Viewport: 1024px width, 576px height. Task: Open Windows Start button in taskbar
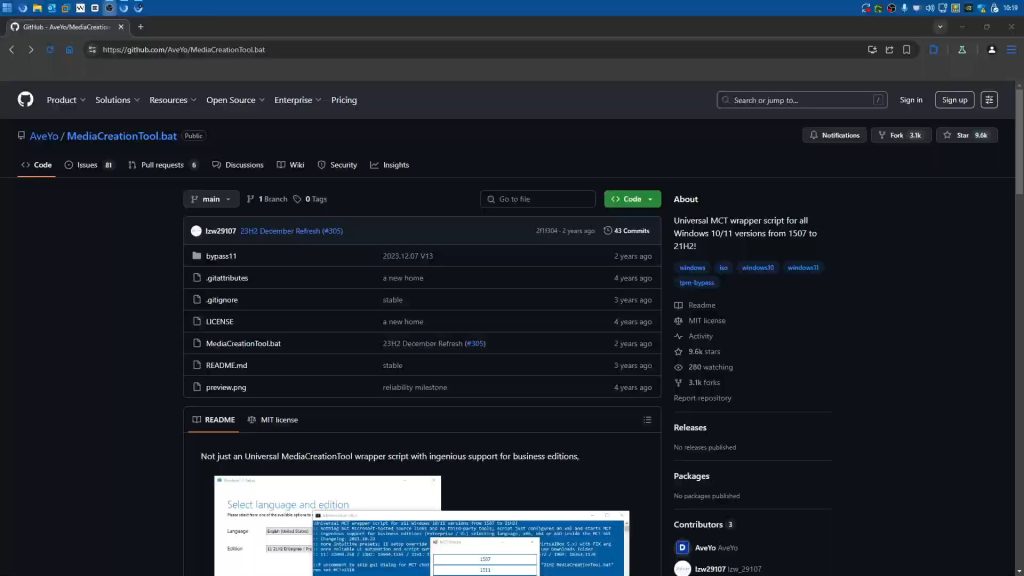[7, 8]
